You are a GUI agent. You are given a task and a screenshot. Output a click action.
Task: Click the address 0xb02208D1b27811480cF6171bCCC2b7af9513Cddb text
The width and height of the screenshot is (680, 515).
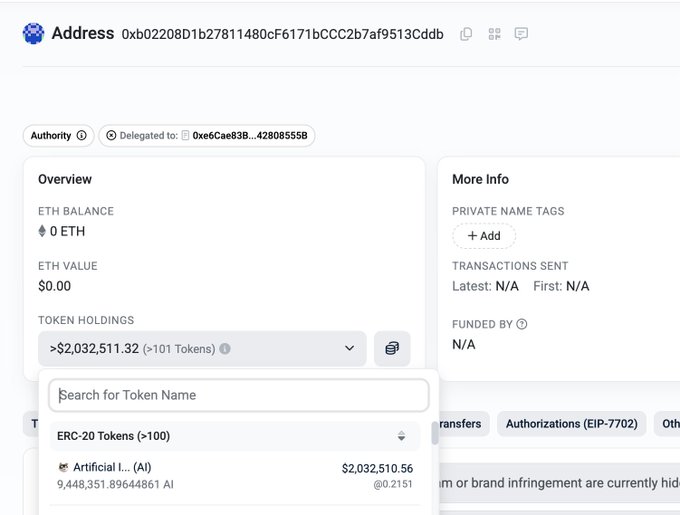pos(282,34)
